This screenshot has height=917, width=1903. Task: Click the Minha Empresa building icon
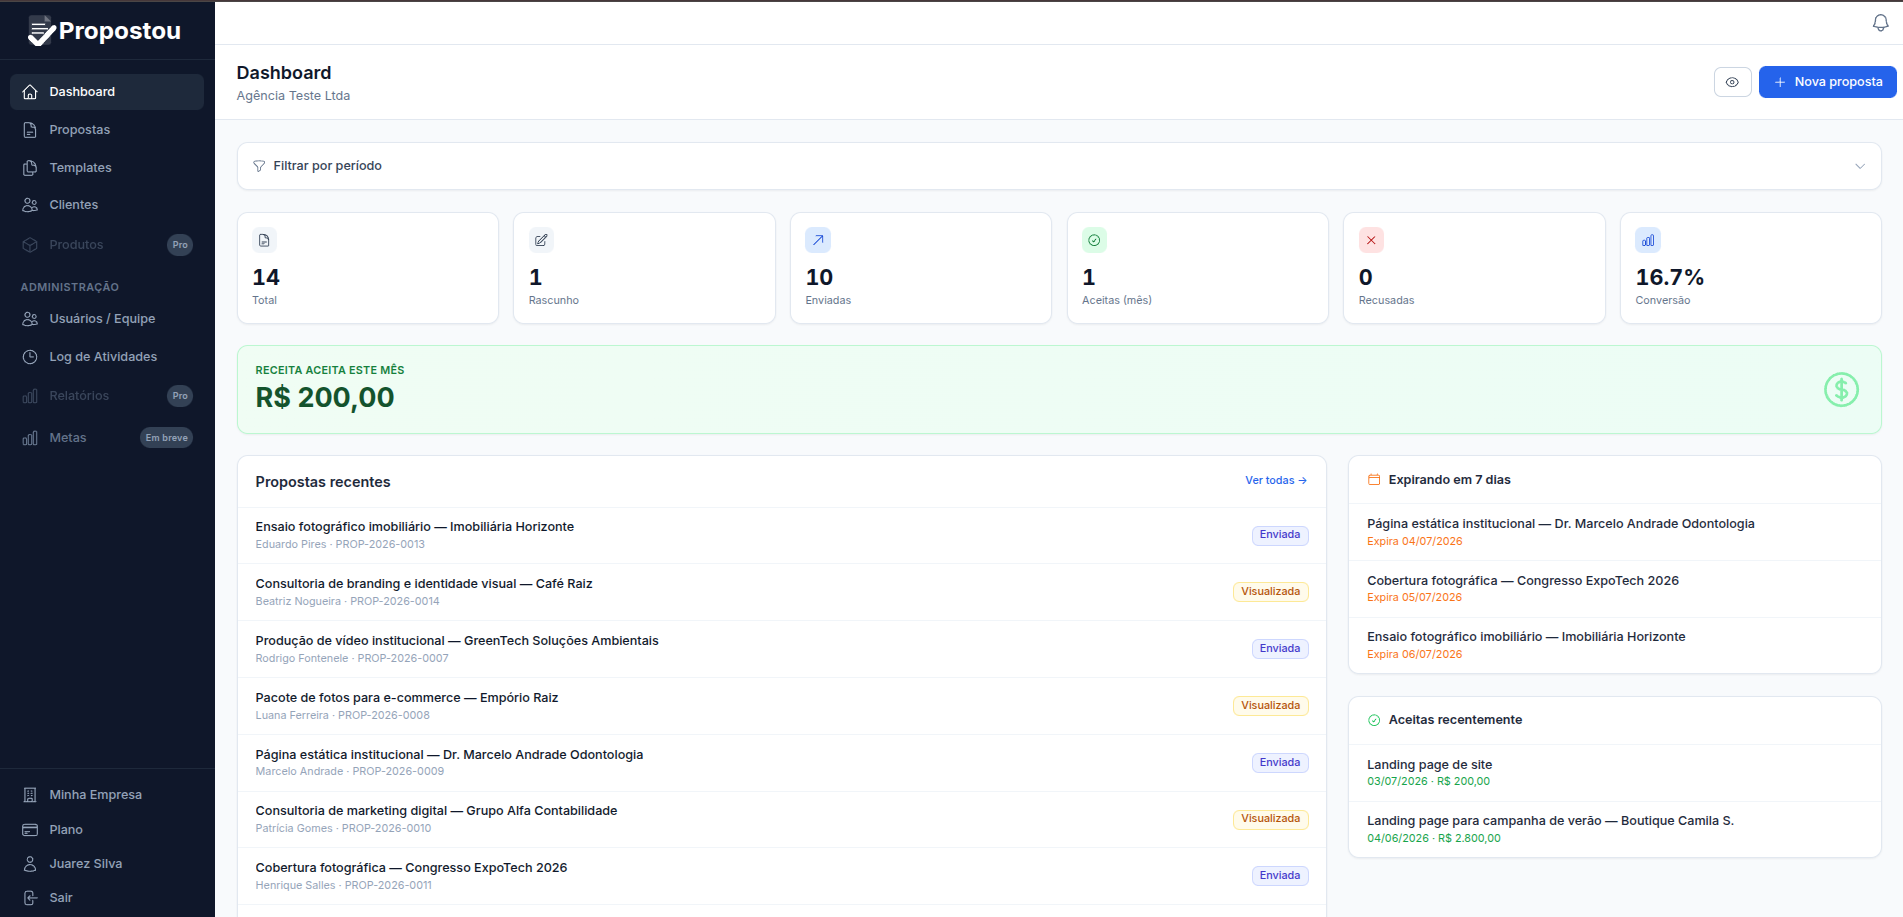(x=30, y=795)
